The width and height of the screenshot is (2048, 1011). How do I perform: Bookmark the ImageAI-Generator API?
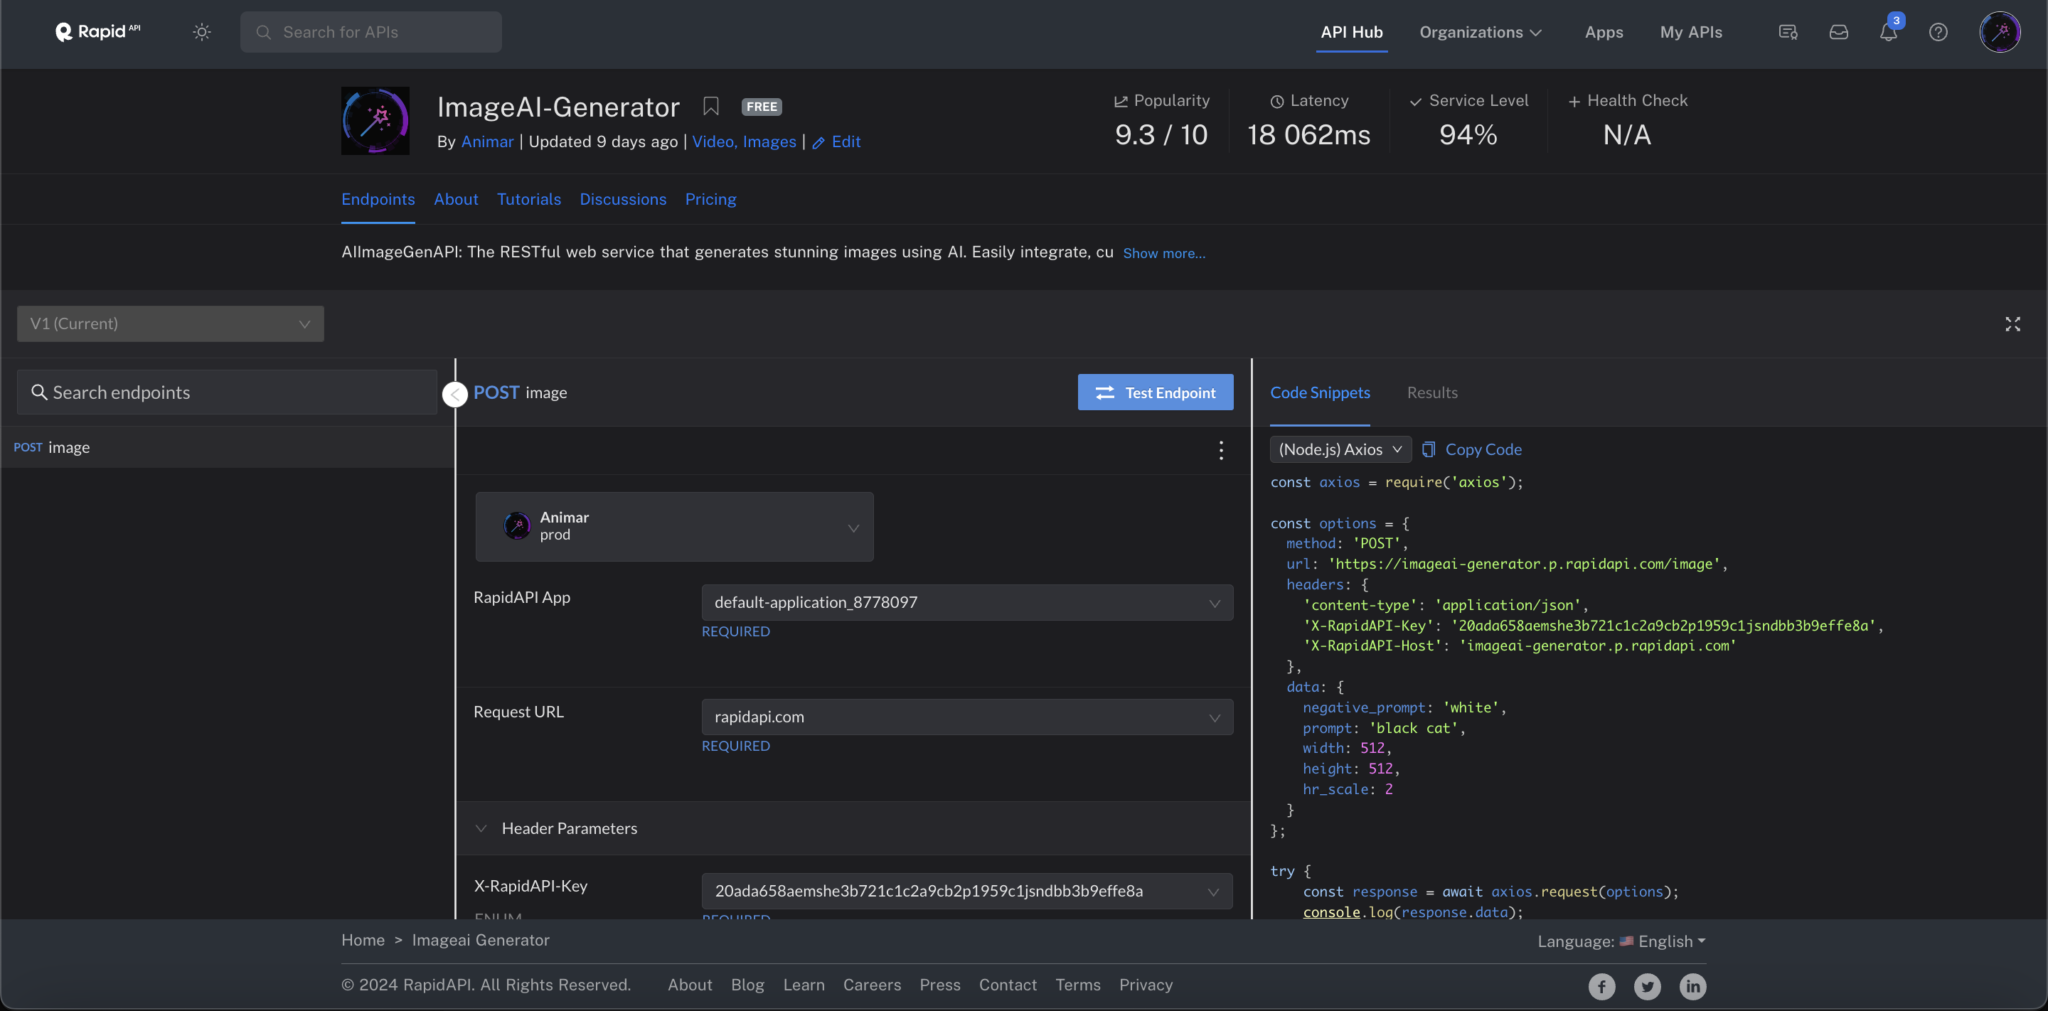(x=710, y=105)
